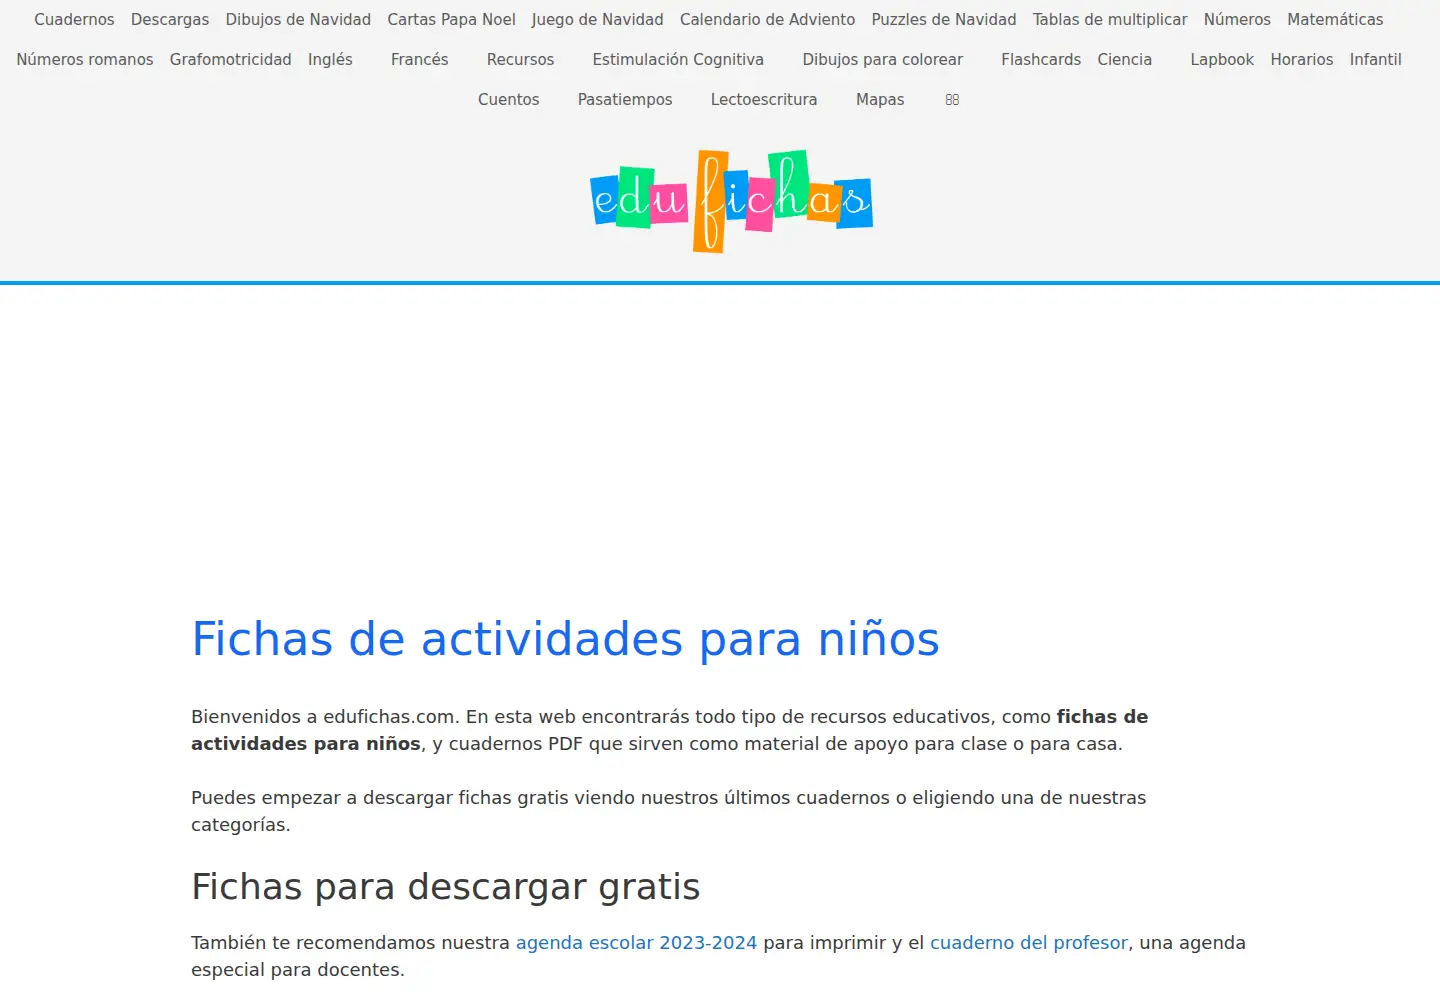
Task: Expand the Estimulación Cognitiva menu
Action: [678, 60]
